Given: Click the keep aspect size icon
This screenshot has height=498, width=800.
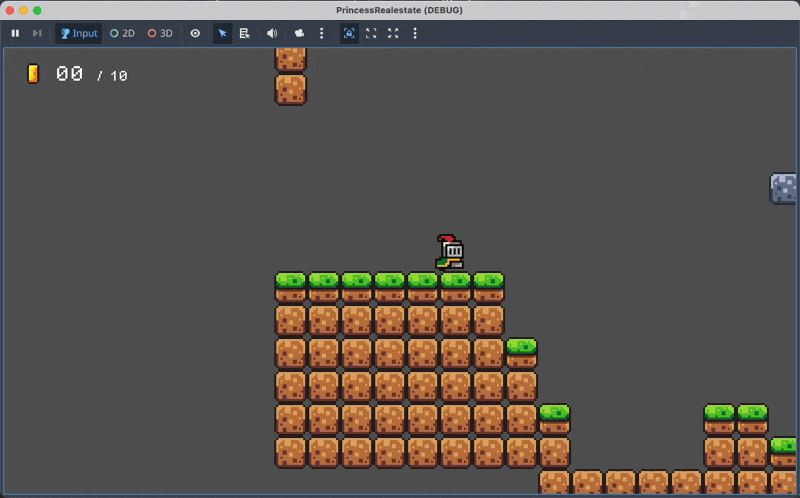Looking at the screenshot, I should (371, 33).
